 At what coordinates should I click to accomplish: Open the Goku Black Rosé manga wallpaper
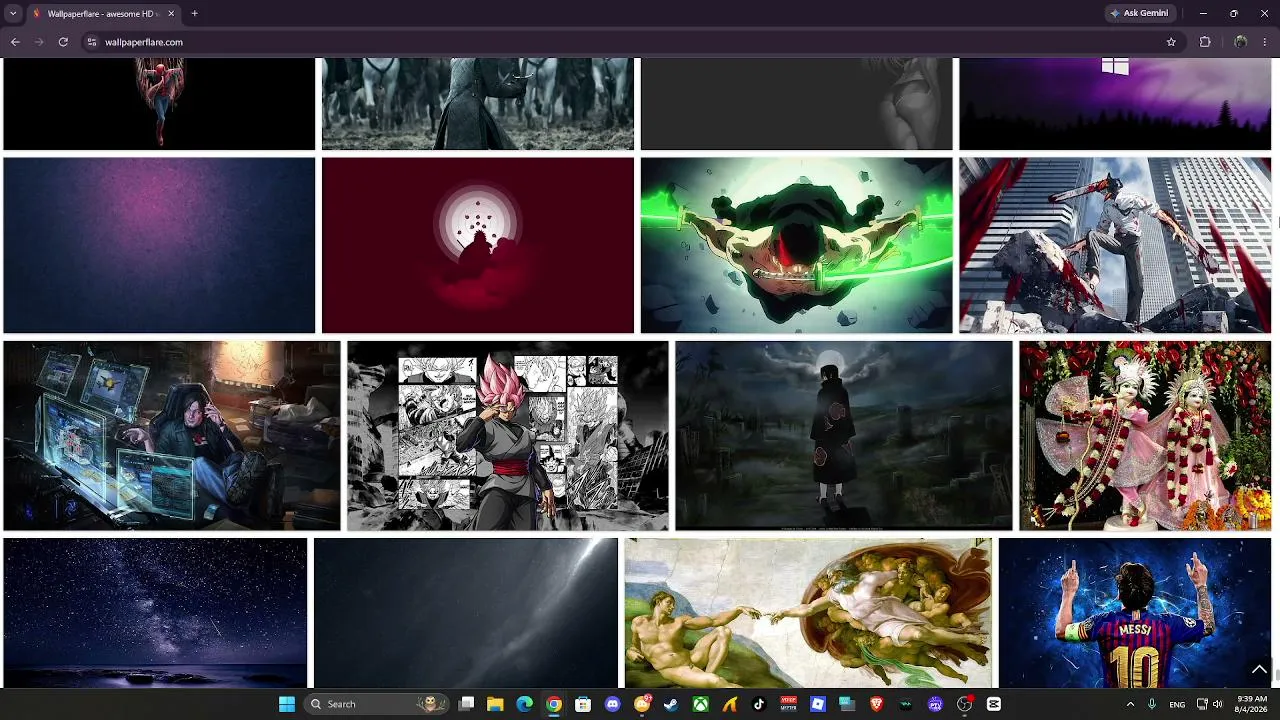[x=508, y=436]
